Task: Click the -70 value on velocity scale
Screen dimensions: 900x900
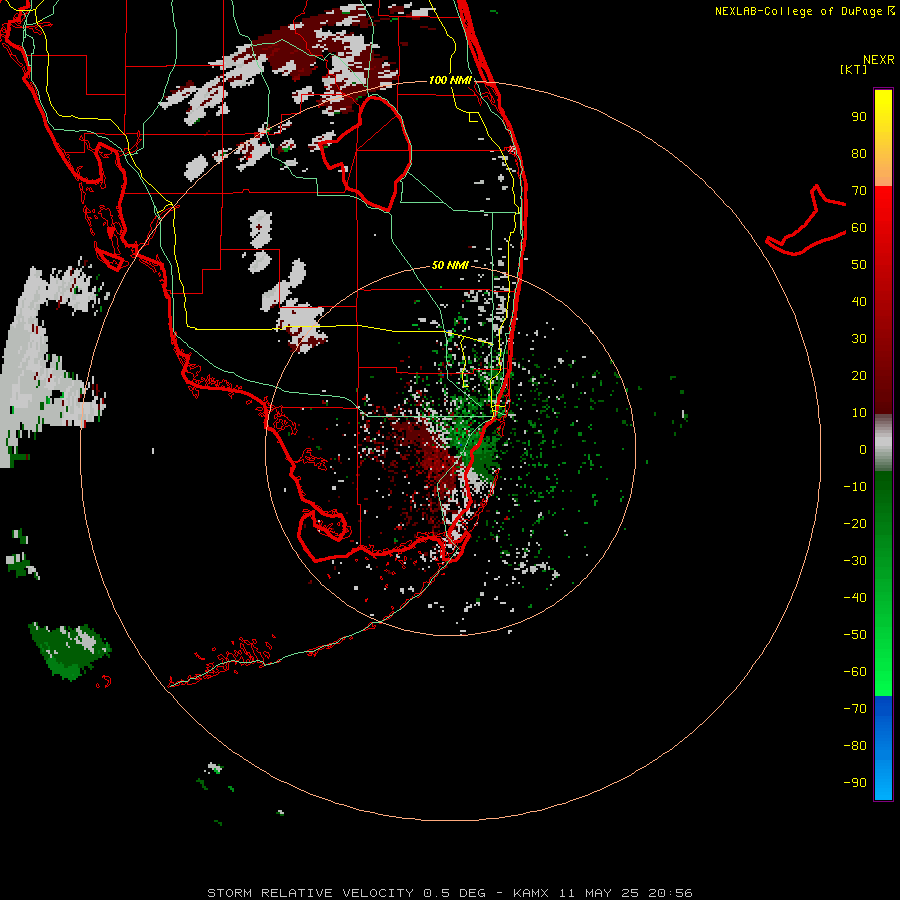Action: (855, 709)
